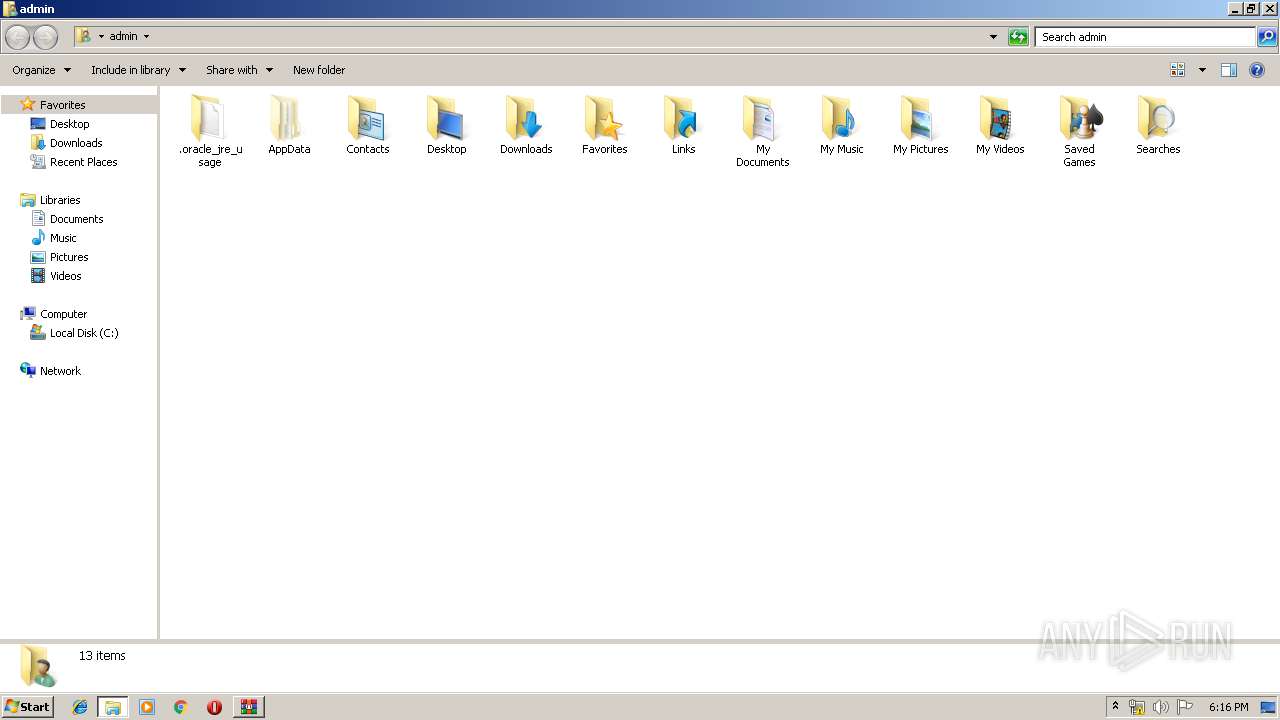This screenshot has height=720, width=1280.
Task: Open the root breadcrumb dropdown arrow
Action: click(101, 37)
